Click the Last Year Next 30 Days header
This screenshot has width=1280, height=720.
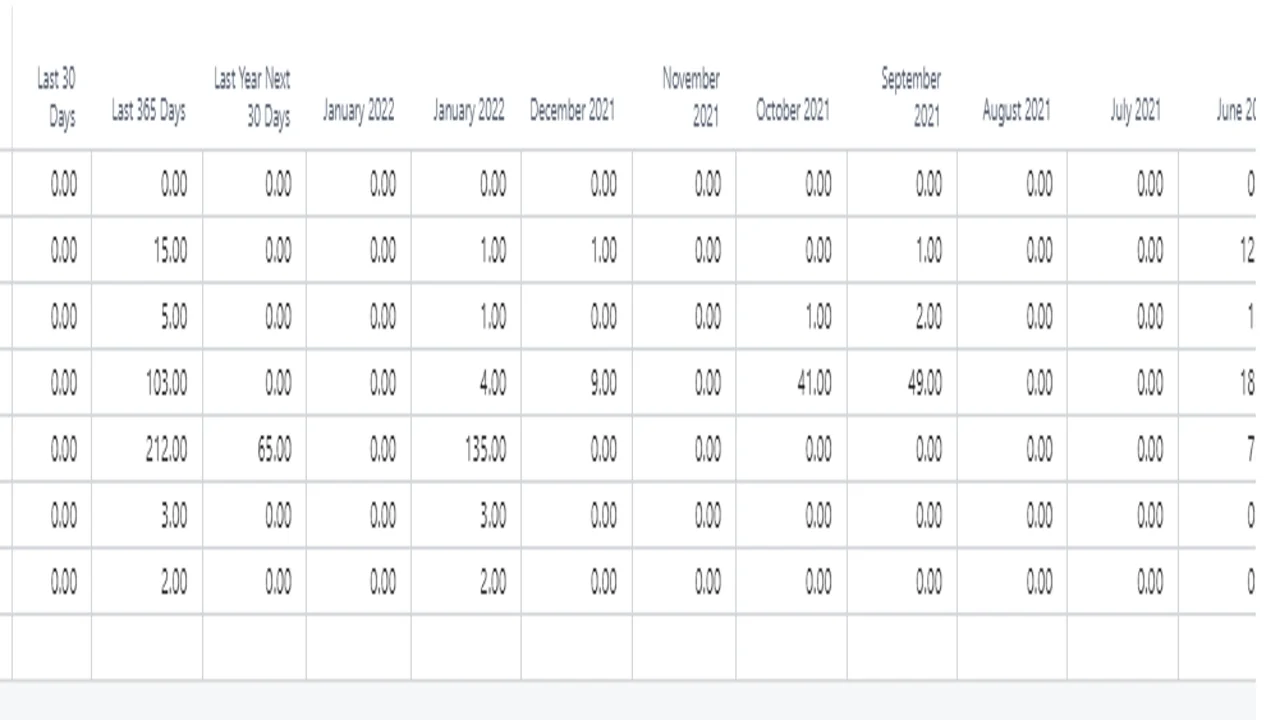pos(252,97)
